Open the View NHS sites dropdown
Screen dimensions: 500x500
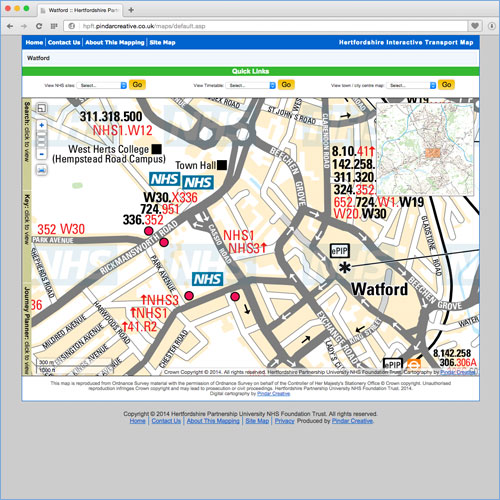(x=102, y=85)
